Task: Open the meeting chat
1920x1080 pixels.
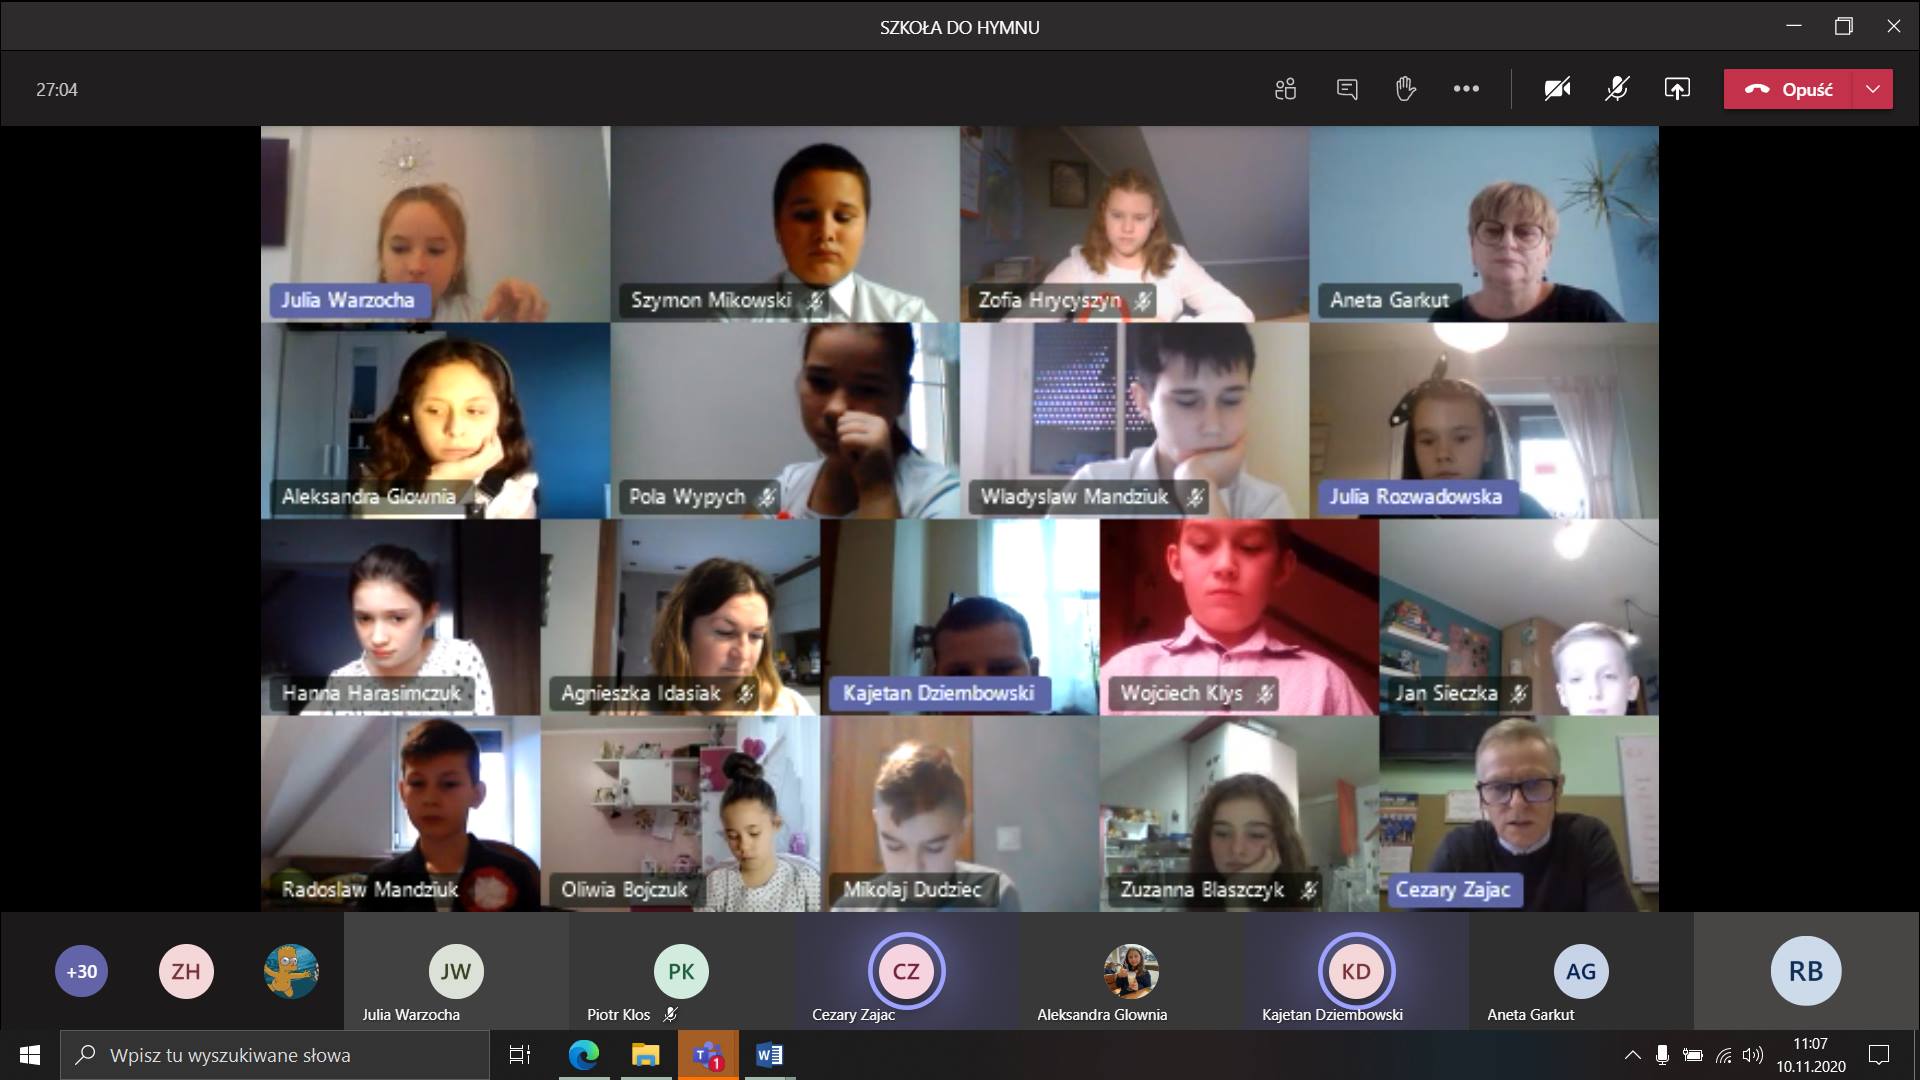Action: 1347,89
